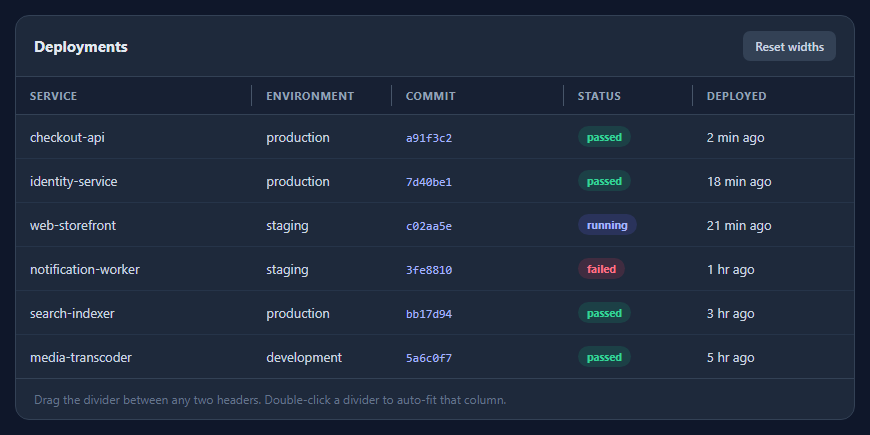The width and height of the screenshot is (870, 435).
Task: Select the checkout-api service name
Action: pyautogui.click(x=67, y=137)
